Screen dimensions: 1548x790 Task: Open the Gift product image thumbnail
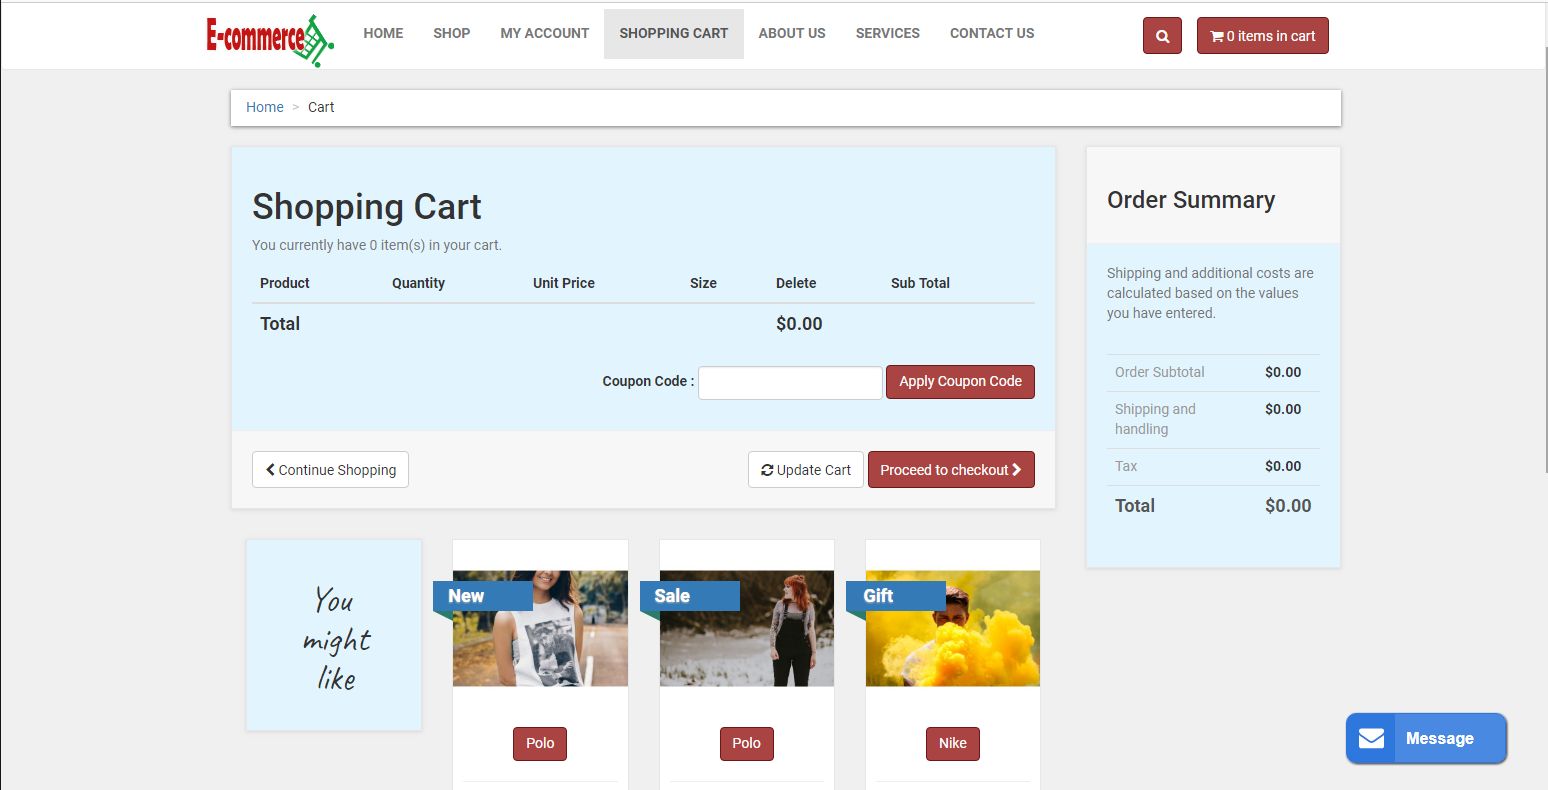(x=953, y=628)
